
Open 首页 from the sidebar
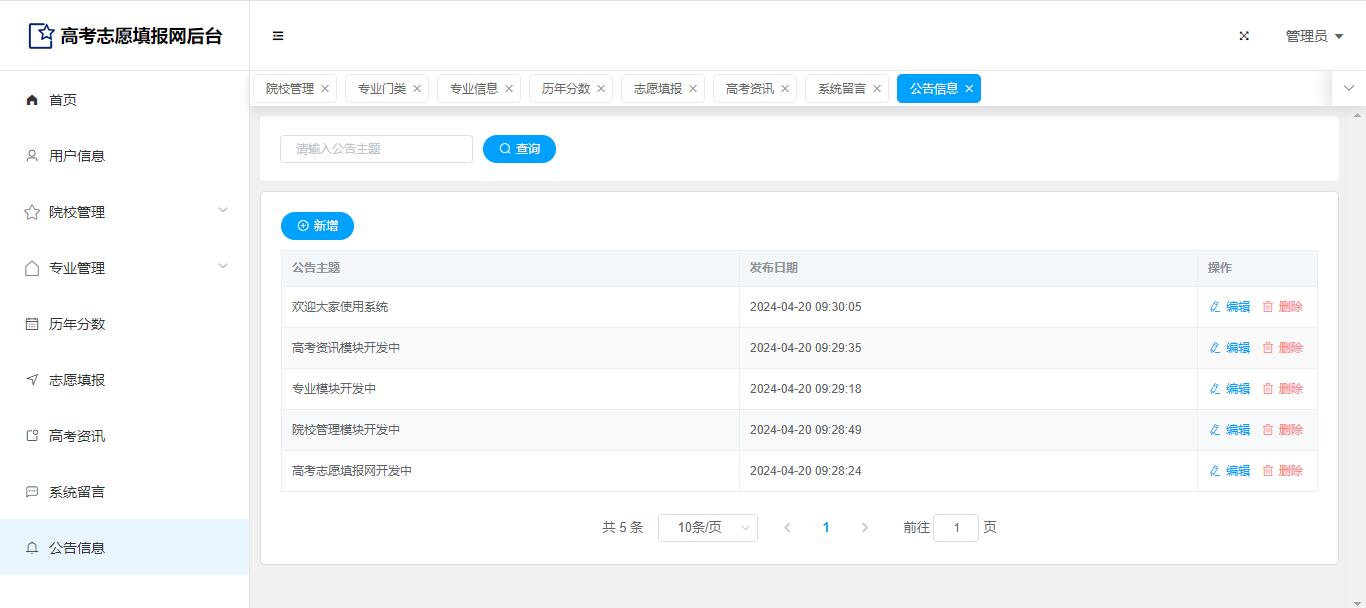[63, 100]
